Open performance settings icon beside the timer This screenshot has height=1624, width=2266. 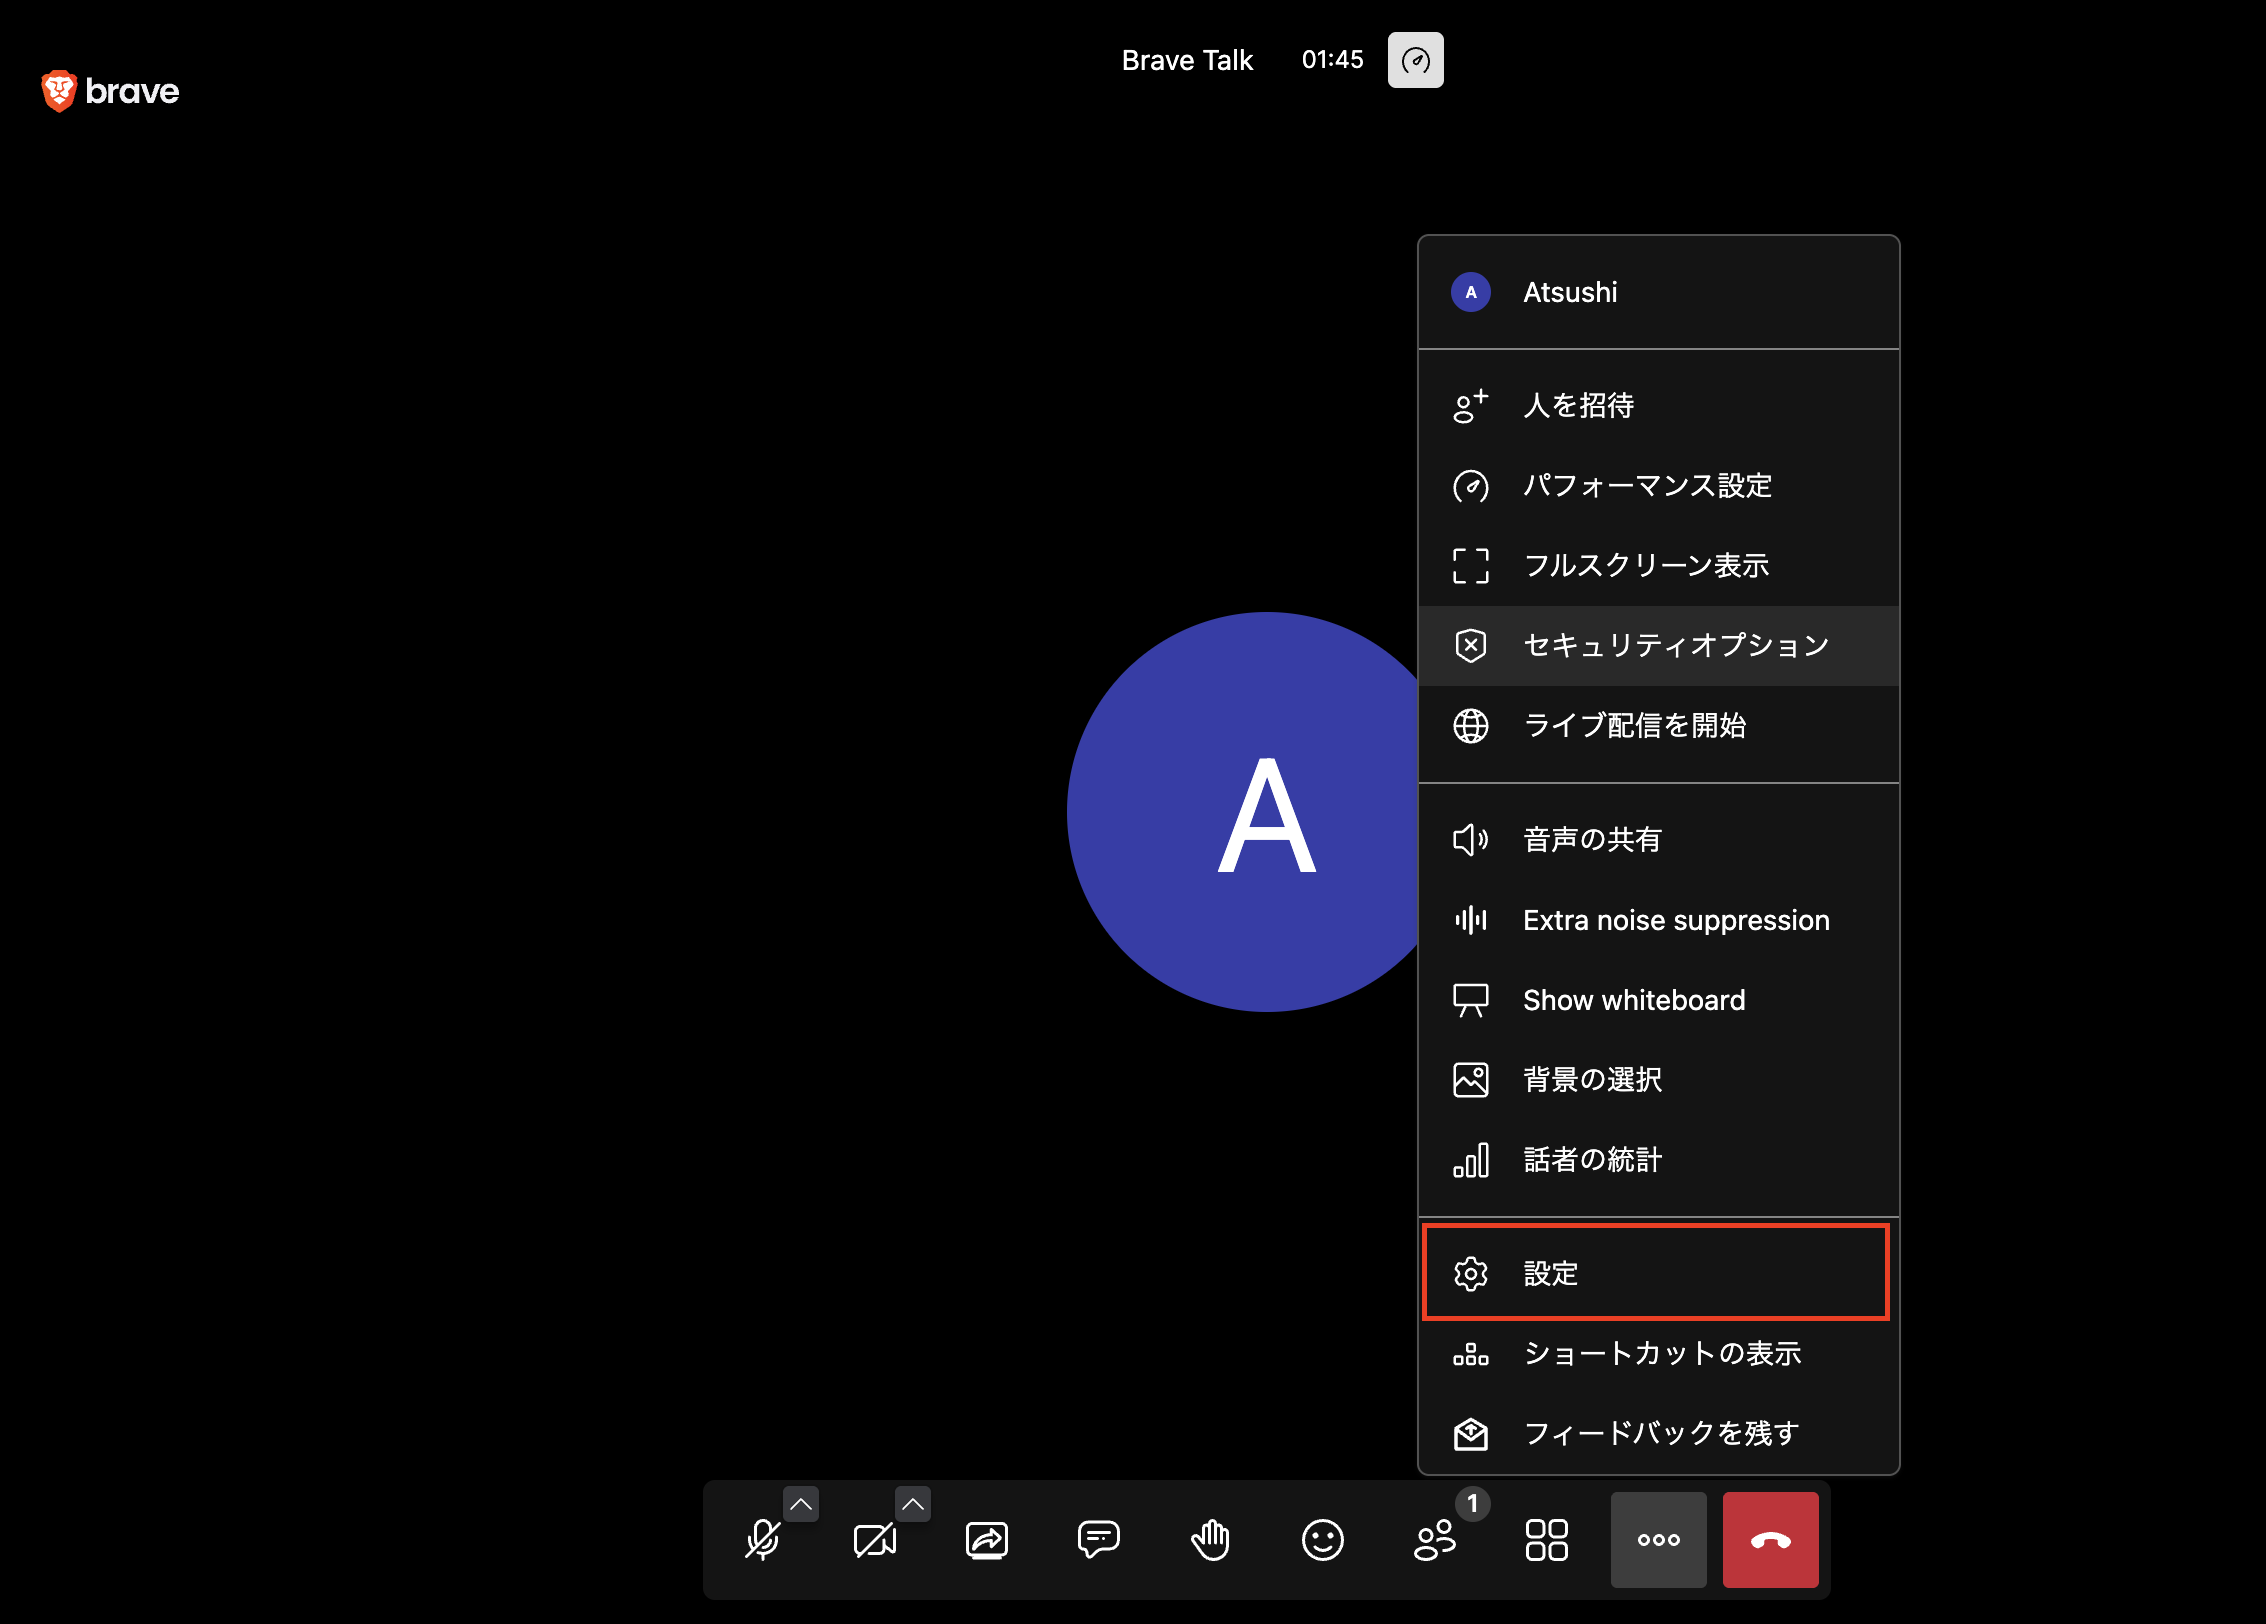(x=1416, y=60)
